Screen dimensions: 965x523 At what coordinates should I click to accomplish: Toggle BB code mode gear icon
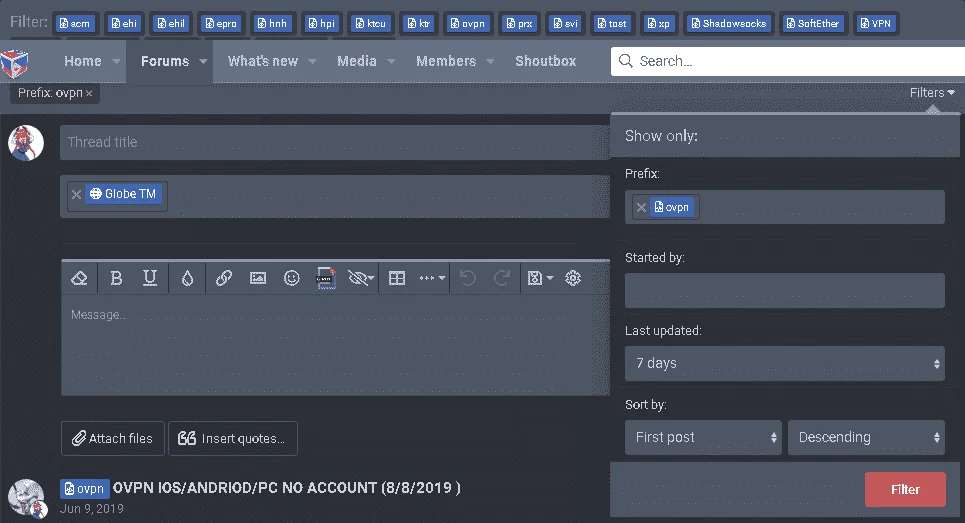(573, 278)
